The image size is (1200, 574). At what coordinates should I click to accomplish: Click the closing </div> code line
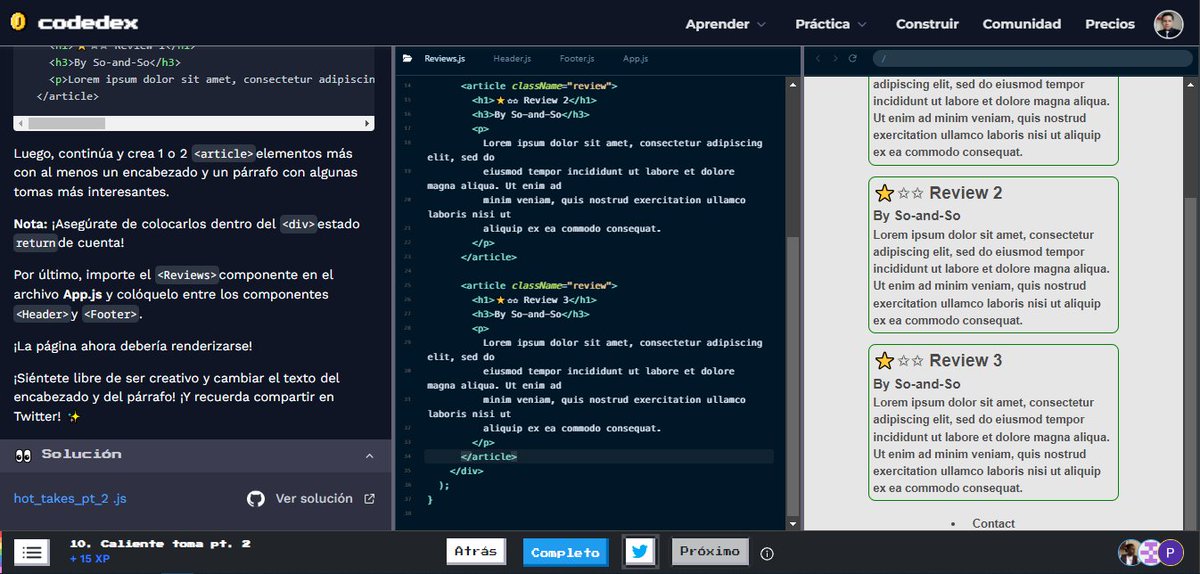click(x=466, y=470)
